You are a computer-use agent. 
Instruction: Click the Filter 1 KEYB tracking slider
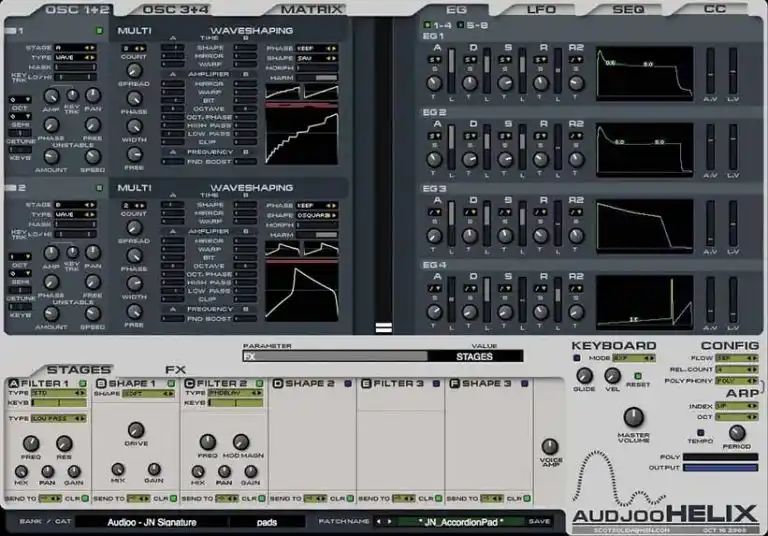[x=59, y=403]
